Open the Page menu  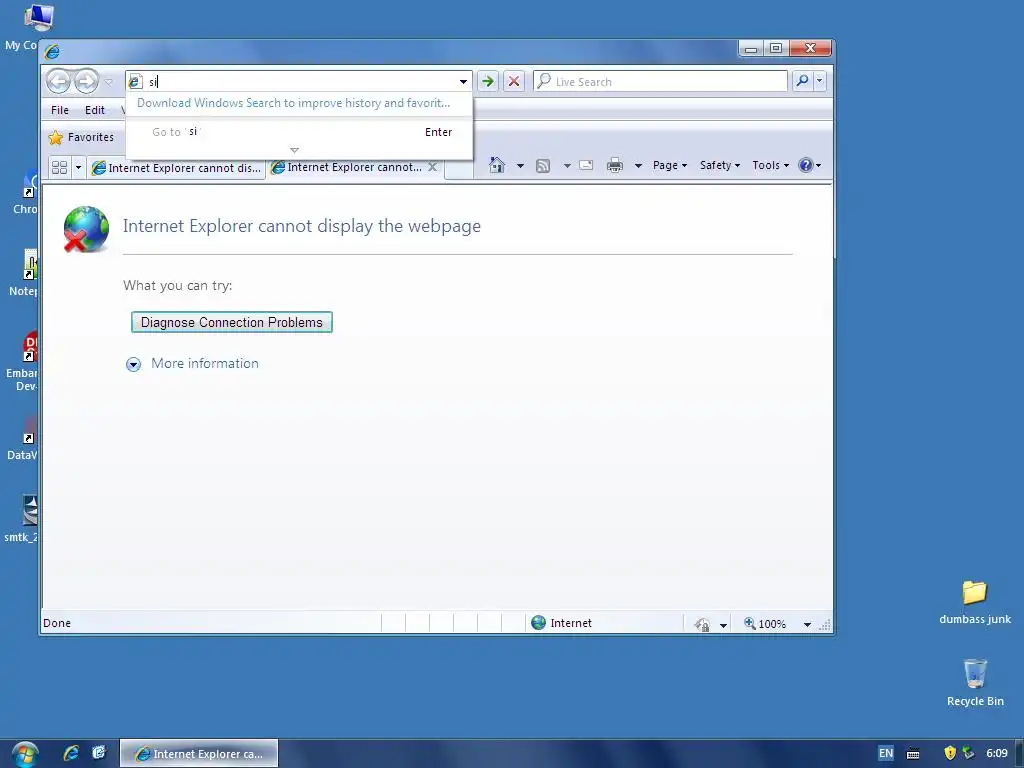(x=669, y=165)
